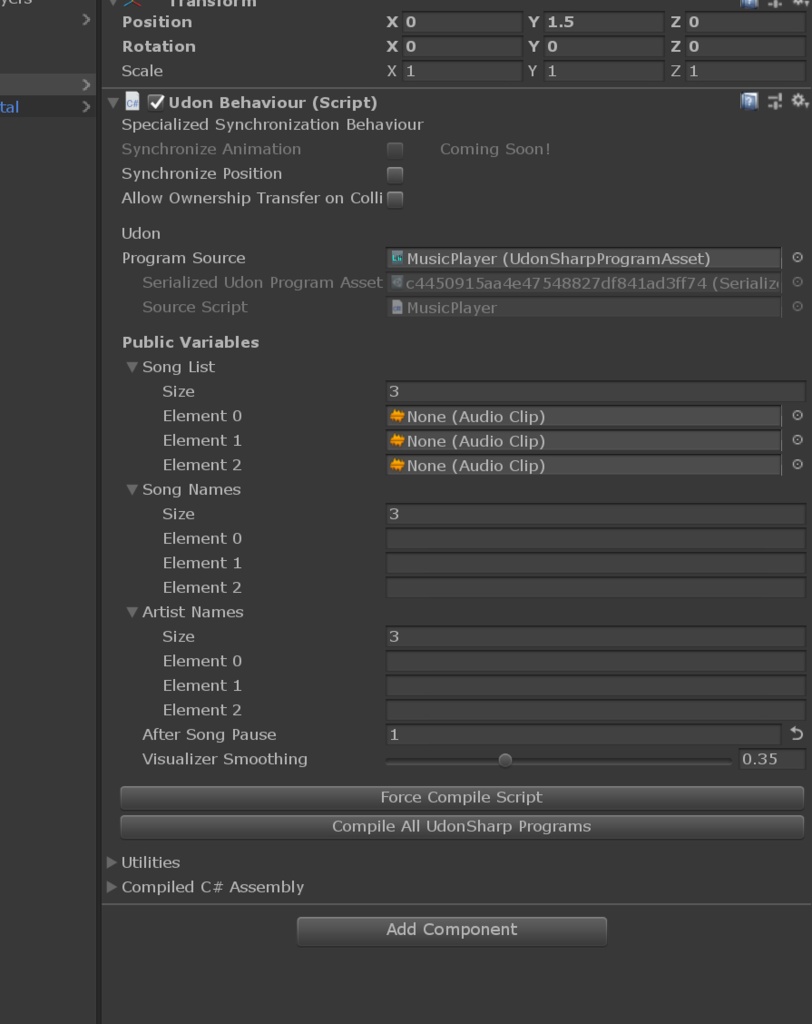Enable Synchronize Position checkbox

(395, 174)
